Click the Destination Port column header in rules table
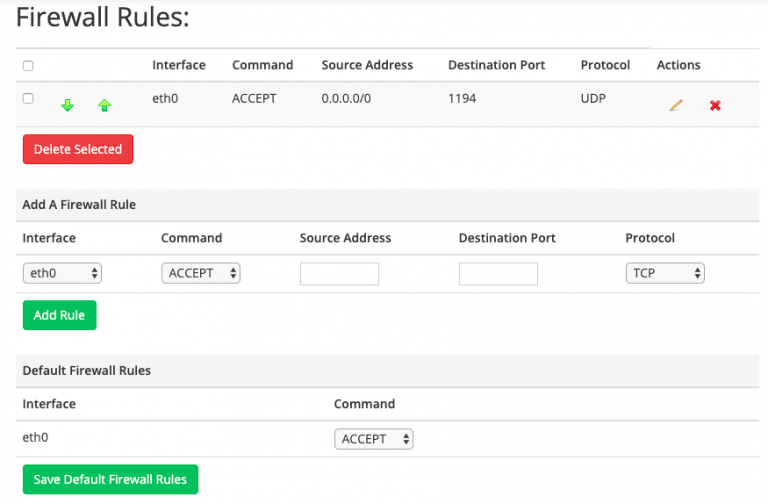The height and width of the screenshot is (504, 768). coord(496,65)
